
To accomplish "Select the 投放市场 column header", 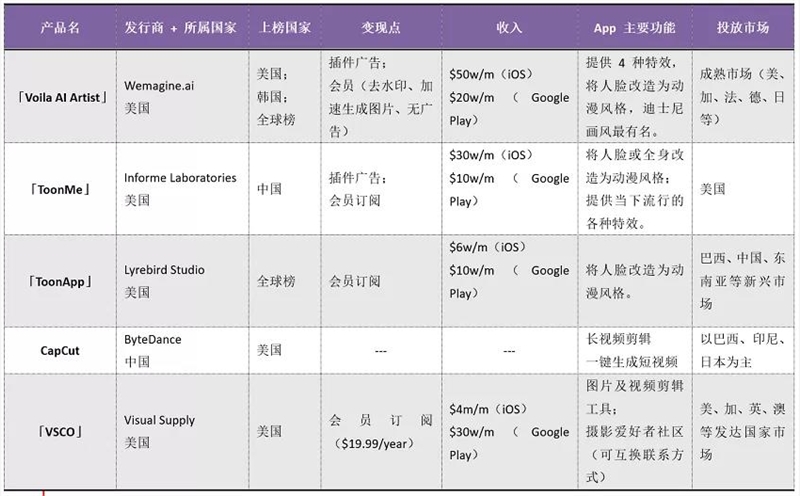I will click(742, 28).
